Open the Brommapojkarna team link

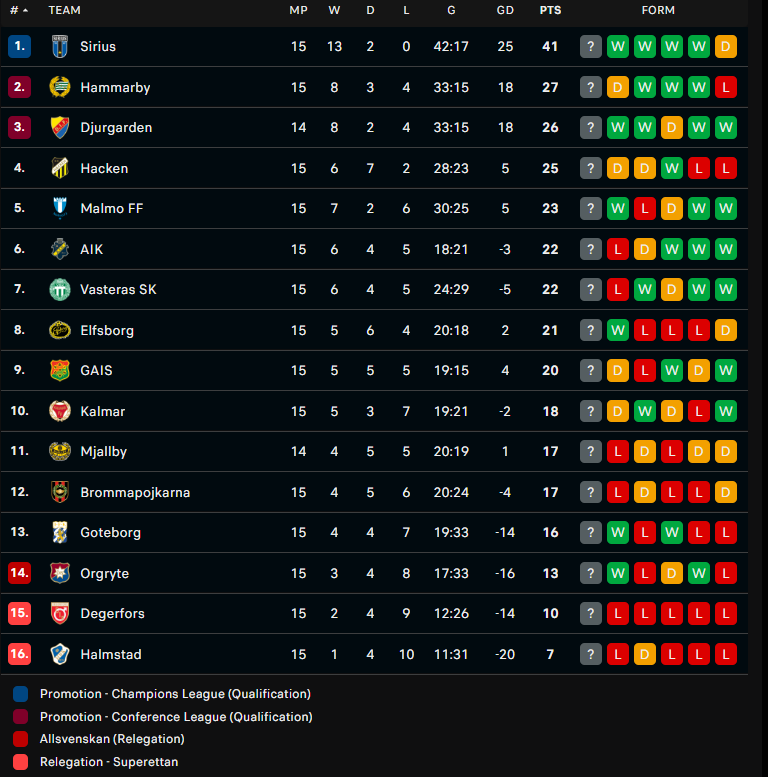click(x=135, y=492)
